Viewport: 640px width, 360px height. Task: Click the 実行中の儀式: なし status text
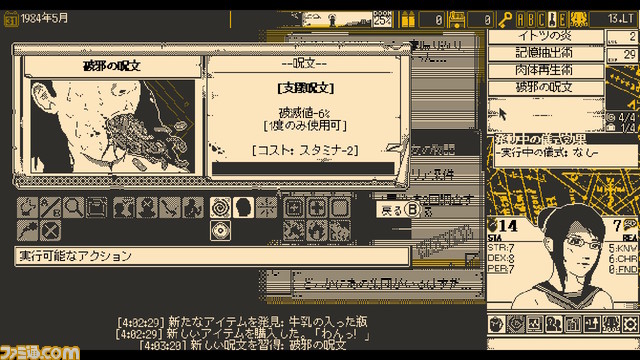pyautogui.click(x=548, y=153)
